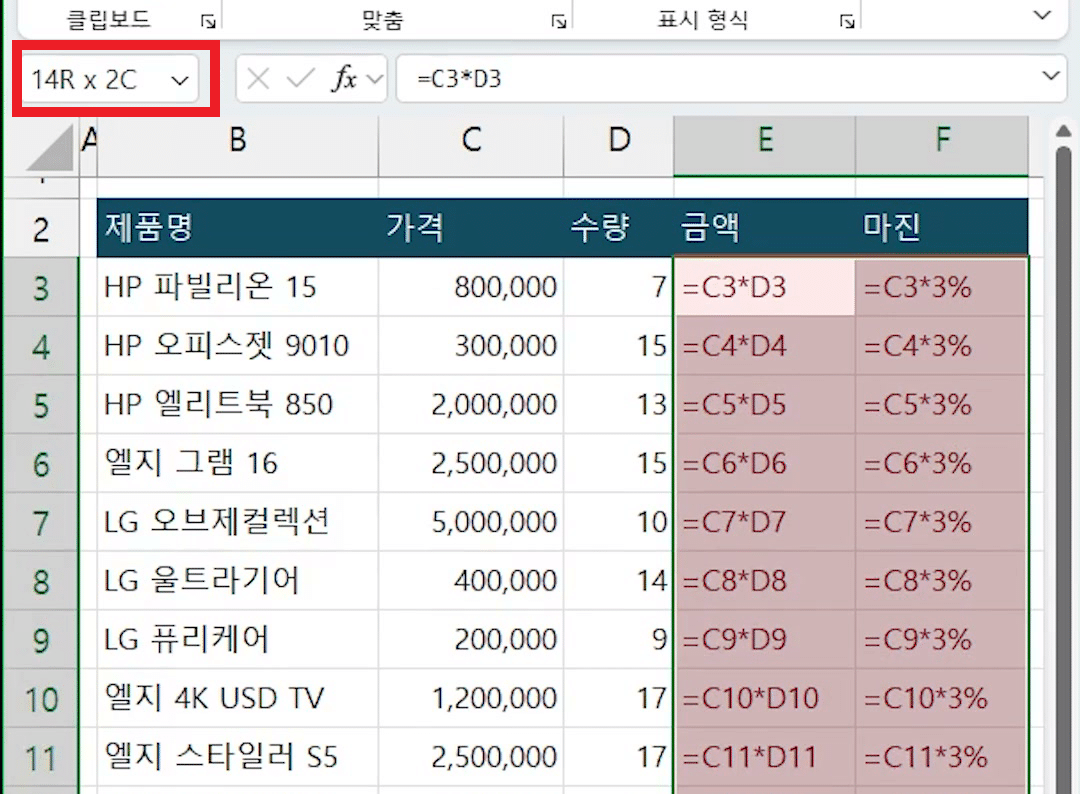Screen dimensions: 1080x794
Task: Open the alignment (맞춤) dialog launcher
Action: [x=559, y=21]
